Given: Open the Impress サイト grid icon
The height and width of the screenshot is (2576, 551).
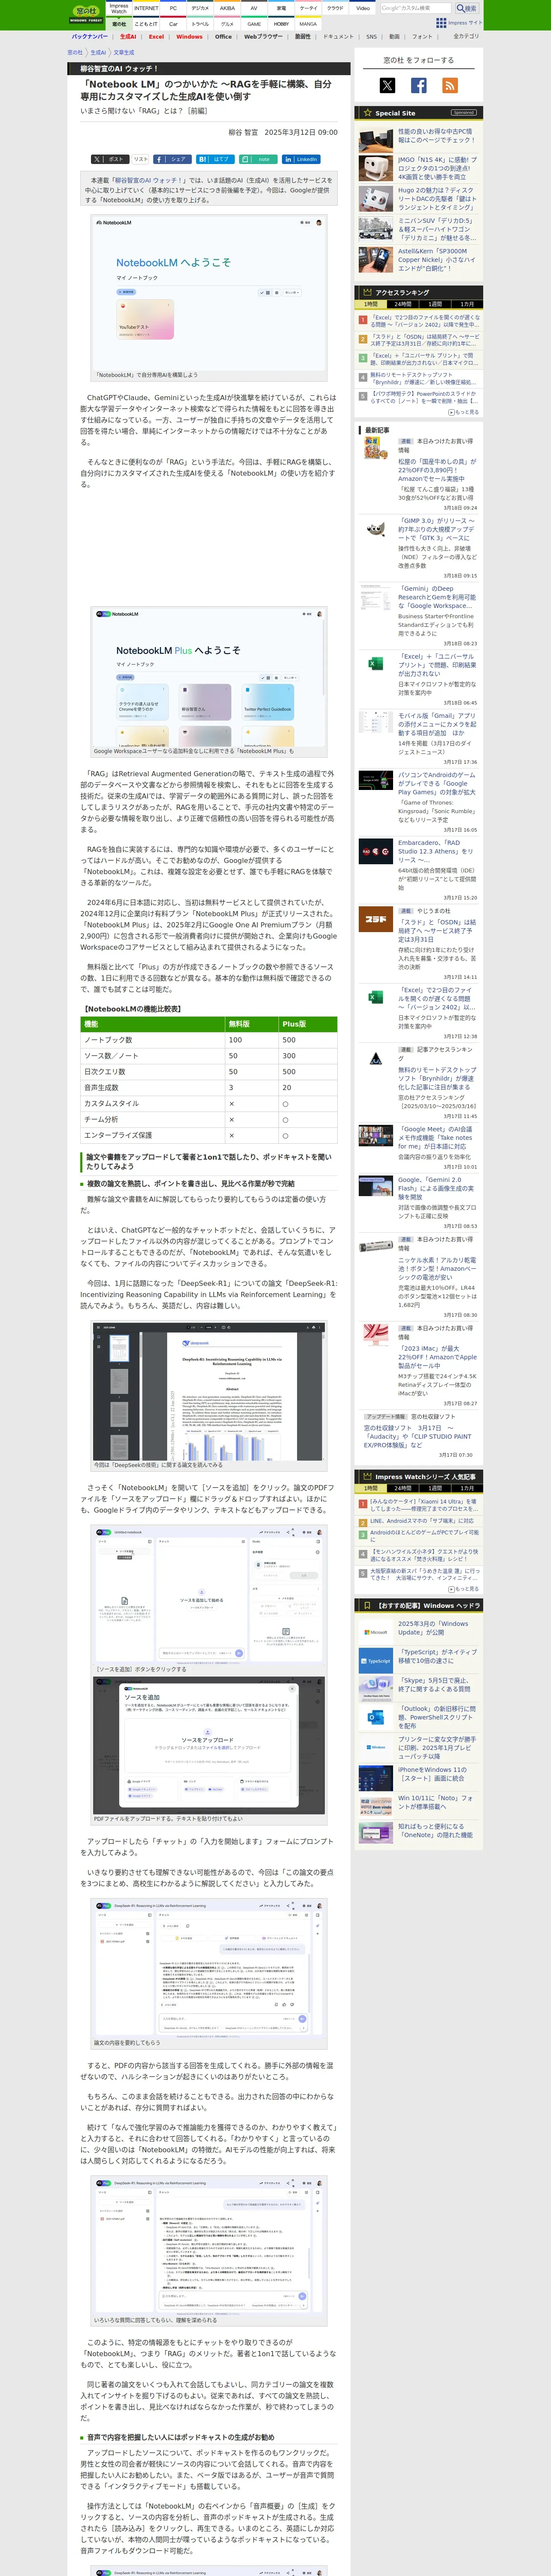Looking at the screenshot, I should (x=441, y=23).
